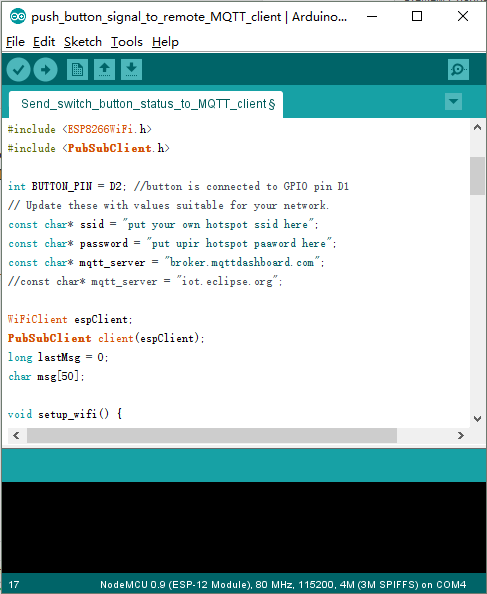Open the File menu
This screenshot has width=487, height=594.
click(x=16, y=42)
